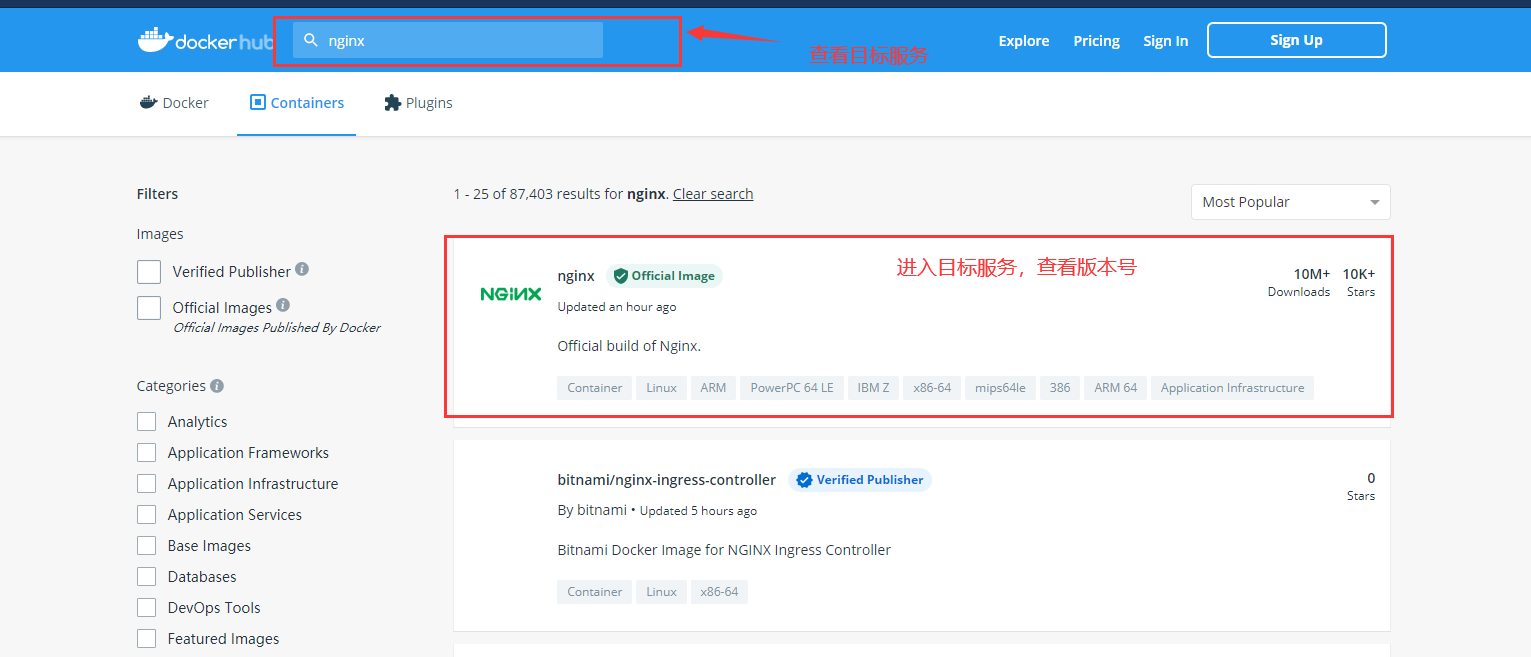The width and height of the screenshot is (1531, 657).
Task: Click the Verified Publisher check badge
Action: click(x=860, y=480)
